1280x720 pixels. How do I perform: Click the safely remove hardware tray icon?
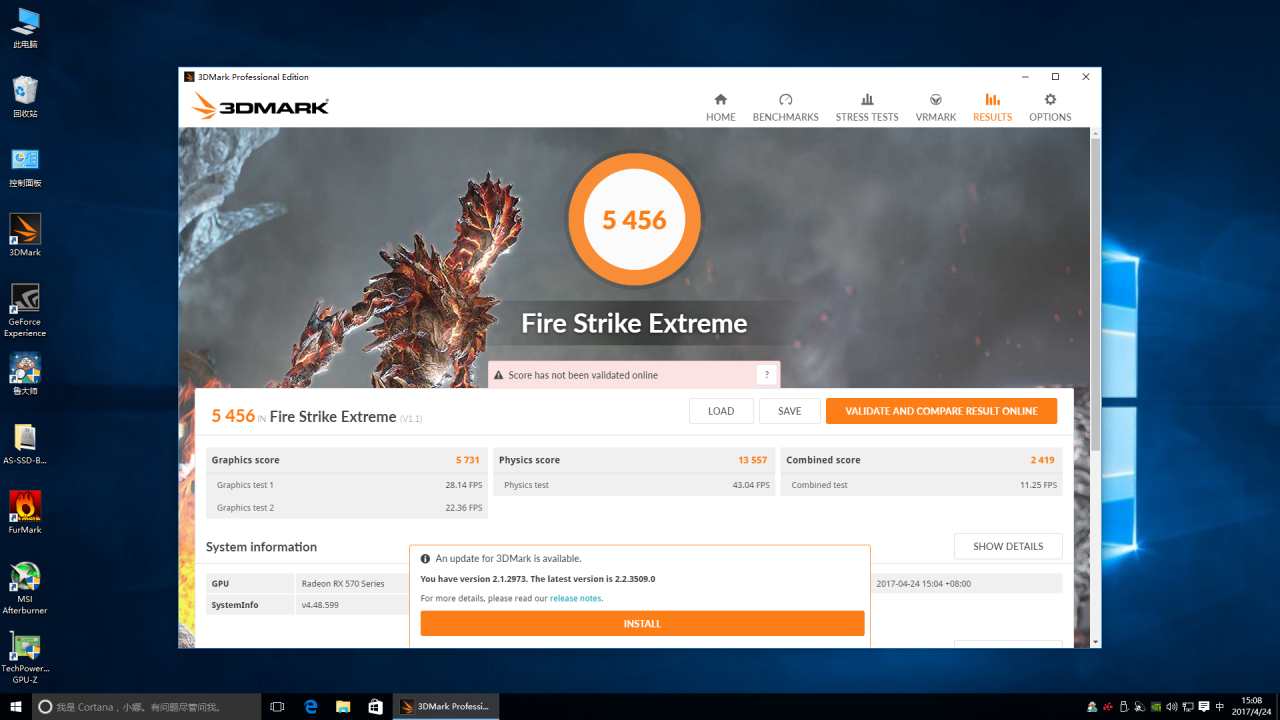(x=1124, y=707)
